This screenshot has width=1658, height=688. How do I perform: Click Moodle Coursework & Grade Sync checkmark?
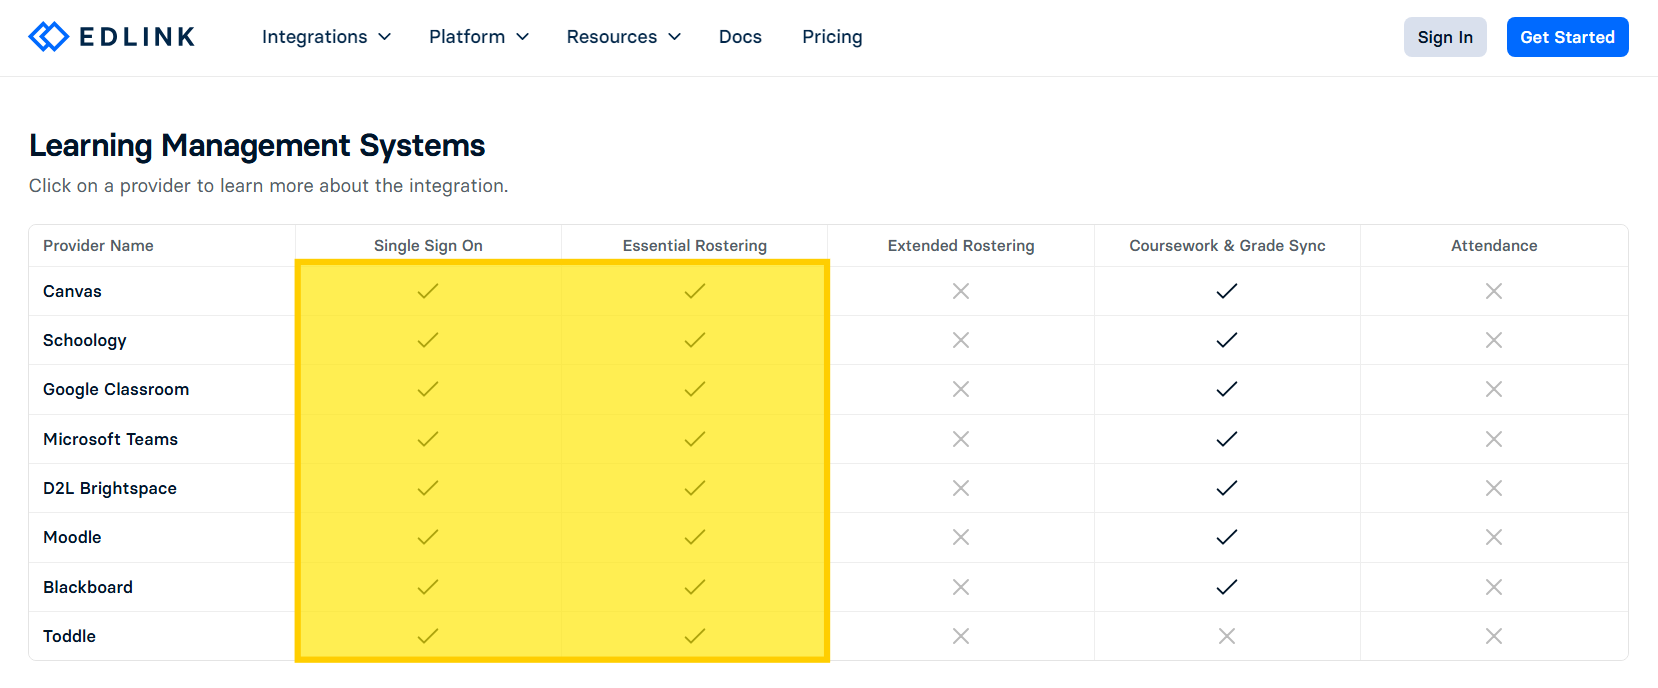(1227, 537)
